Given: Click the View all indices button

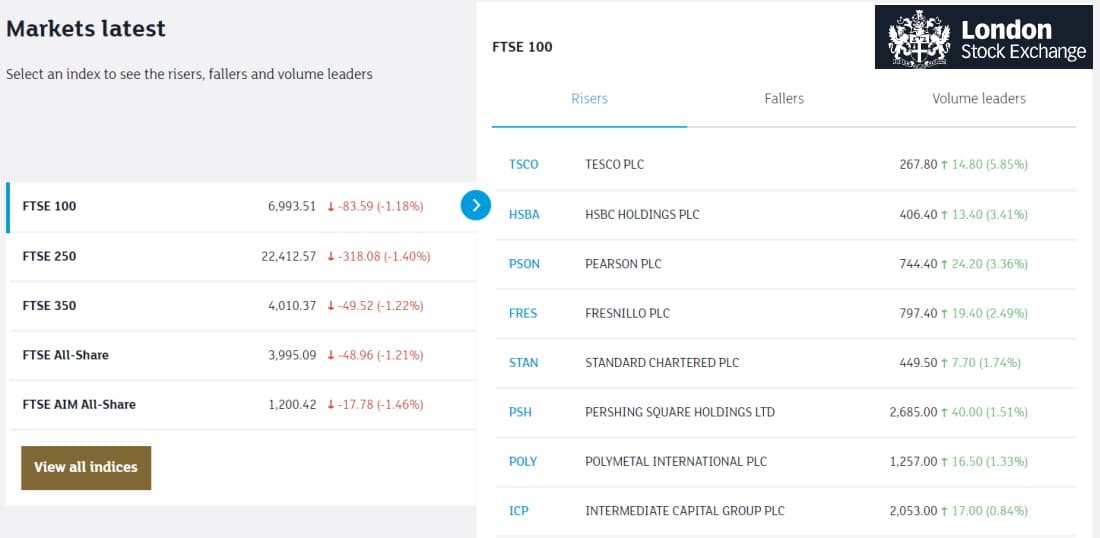Looking at the screenshot, I should 86,467.
